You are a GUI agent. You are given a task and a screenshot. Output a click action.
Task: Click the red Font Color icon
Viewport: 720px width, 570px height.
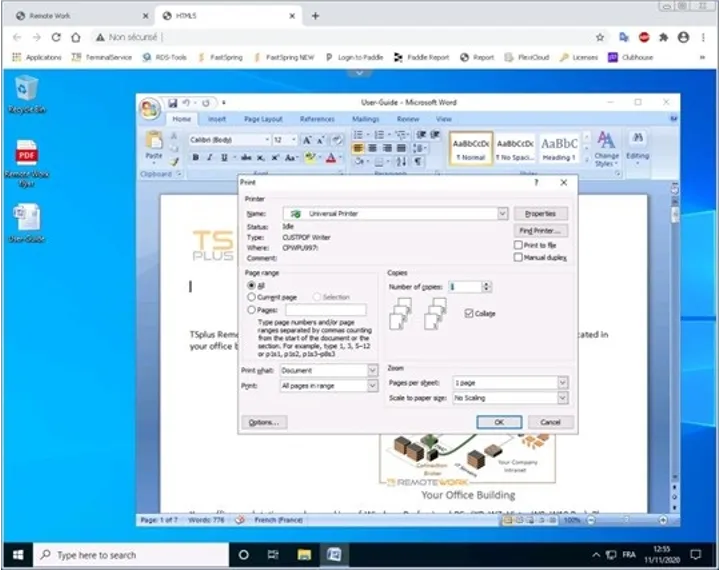tap(331, 158)
